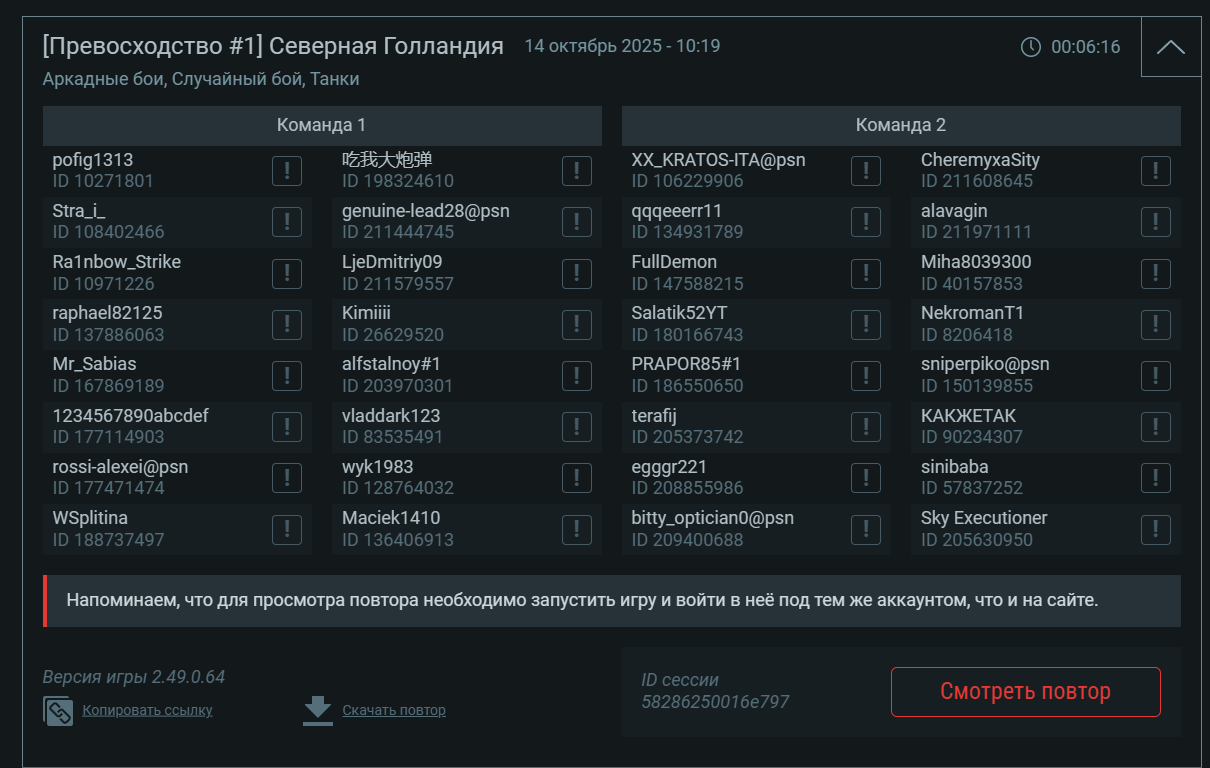Open the Копировать ссылку link
This screenshot has width=1210, height=768.
pos(147,711)
